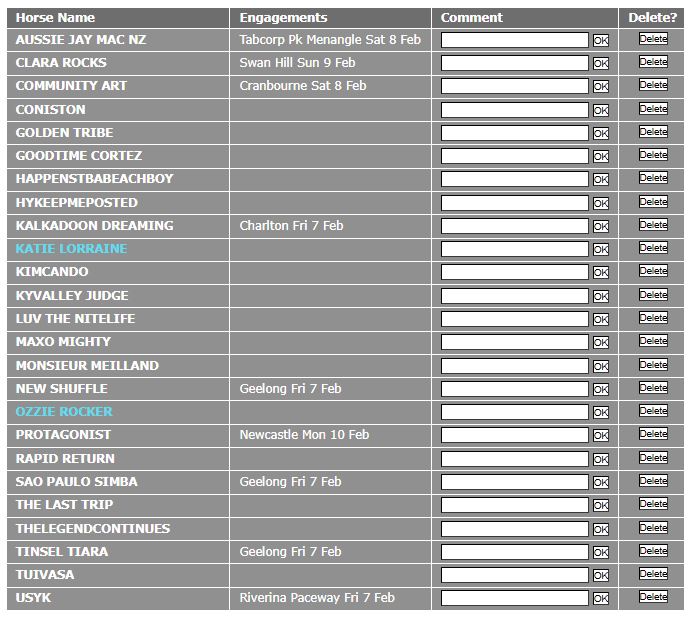Delete the PROTAGONIST entry
Viewport: 698px width, 618px height.
(653, 434)
